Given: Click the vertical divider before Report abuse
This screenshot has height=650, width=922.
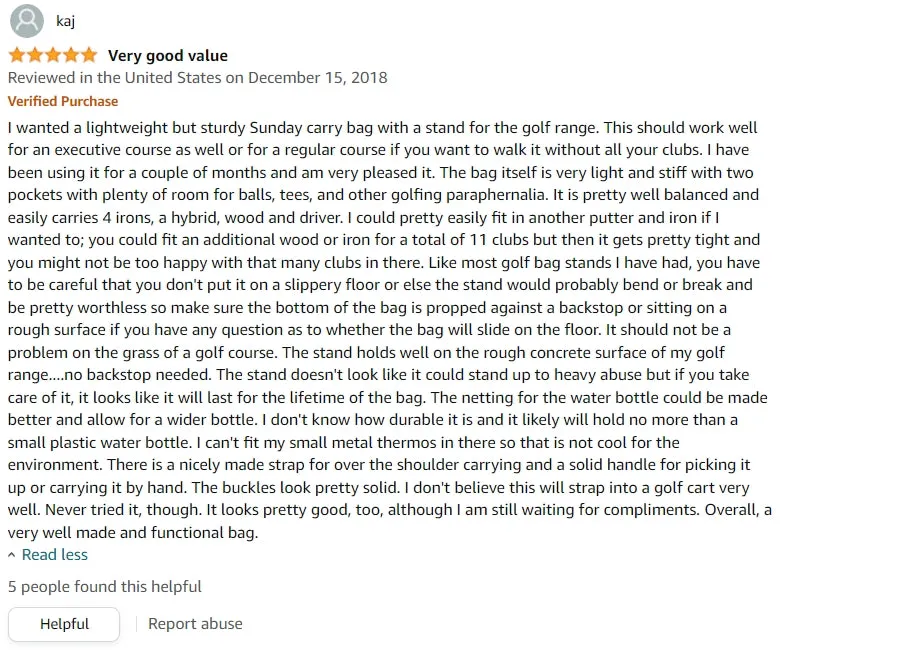Looking at the screenshot, I should pyautogui.click(x=136, y=624).
